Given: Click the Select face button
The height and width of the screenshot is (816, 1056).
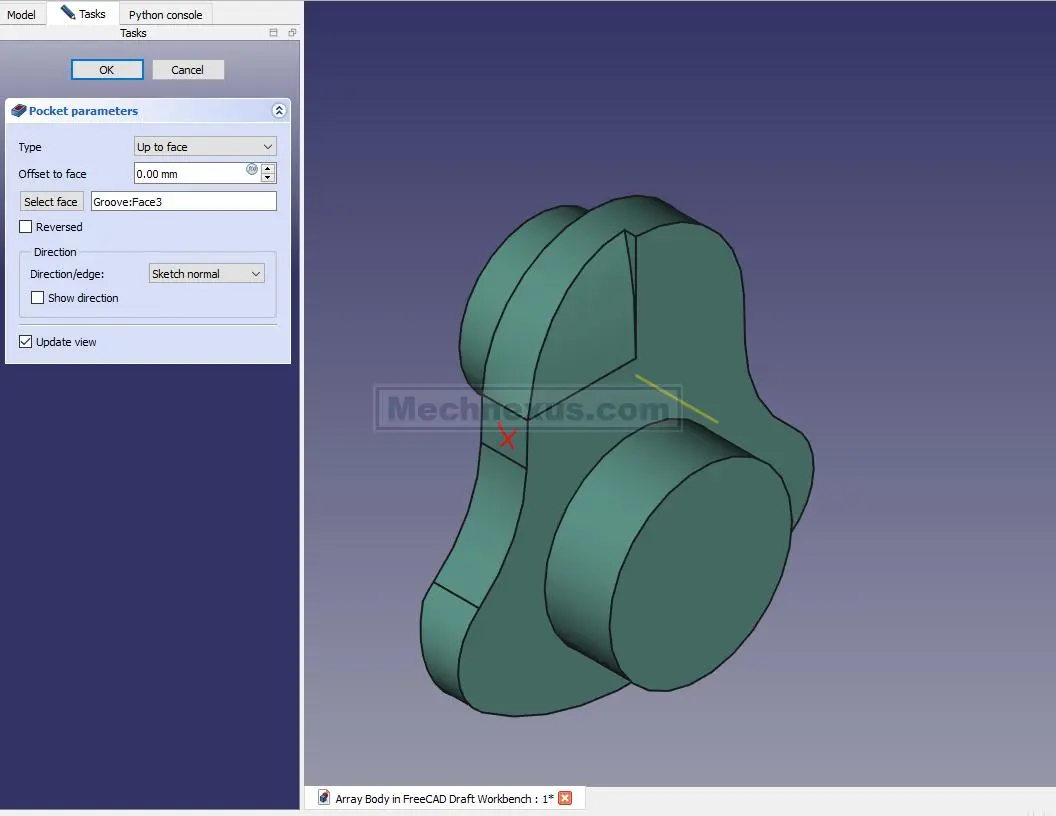Looking at the screenshot, I should point(51,202).
